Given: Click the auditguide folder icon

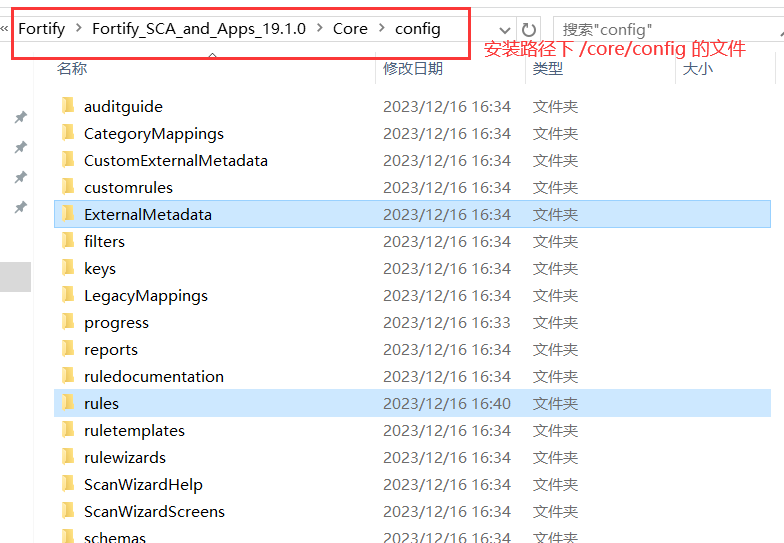Looking at the screenshot, I should point(68,106).
